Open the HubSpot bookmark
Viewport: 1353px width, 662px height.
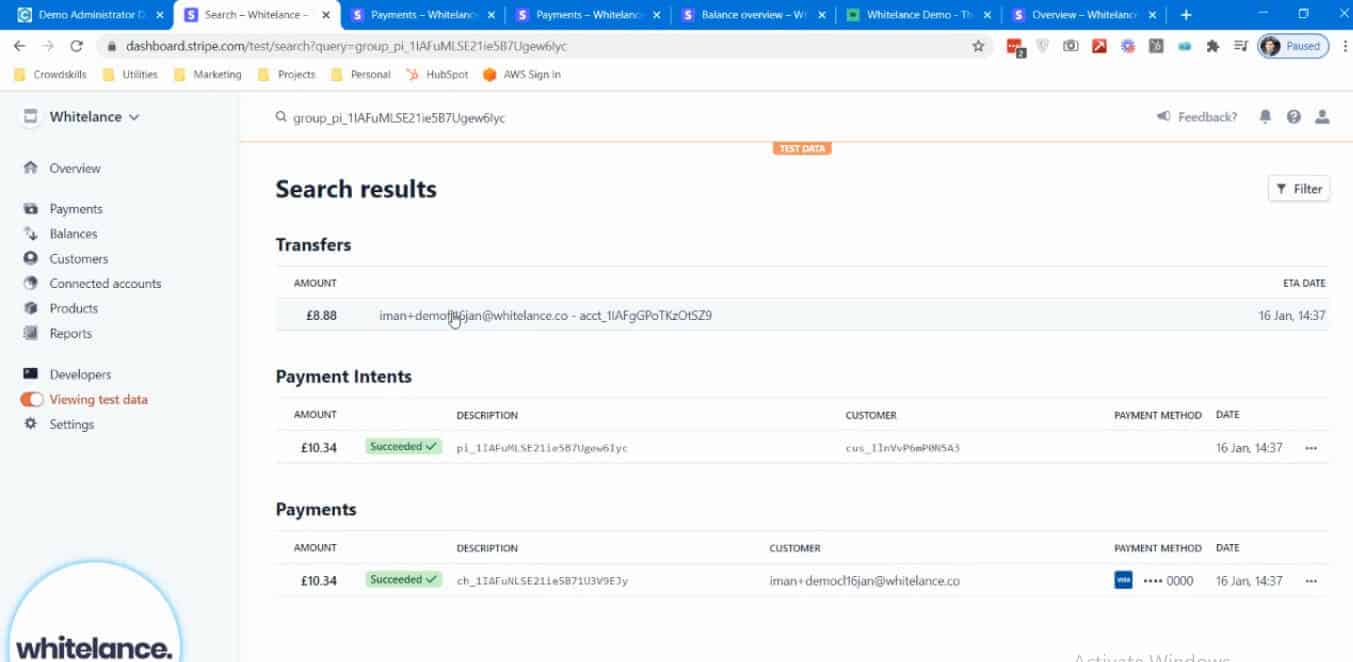coord(437,75)
